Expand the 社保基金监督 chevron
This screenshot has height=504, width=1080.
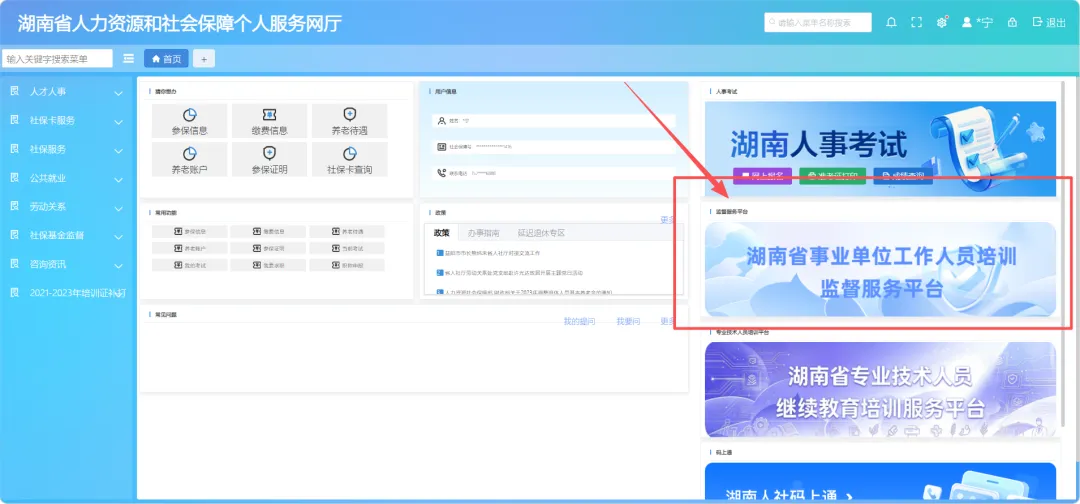point(118,237)
